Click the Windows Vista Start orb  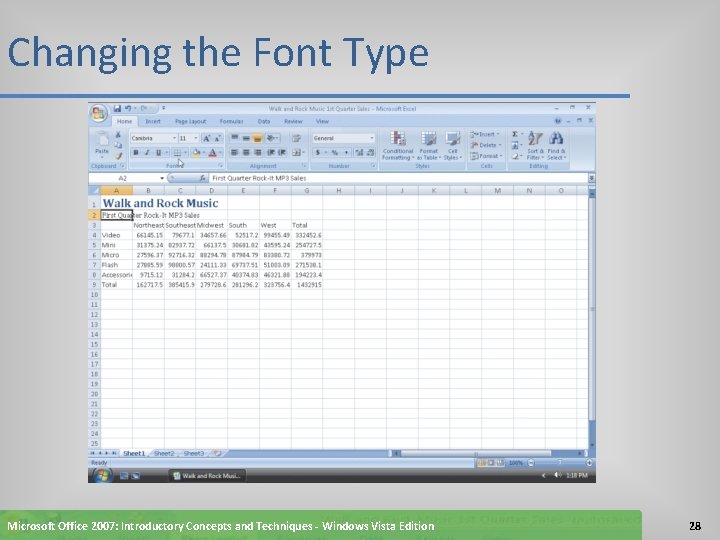tap(102, 476)
